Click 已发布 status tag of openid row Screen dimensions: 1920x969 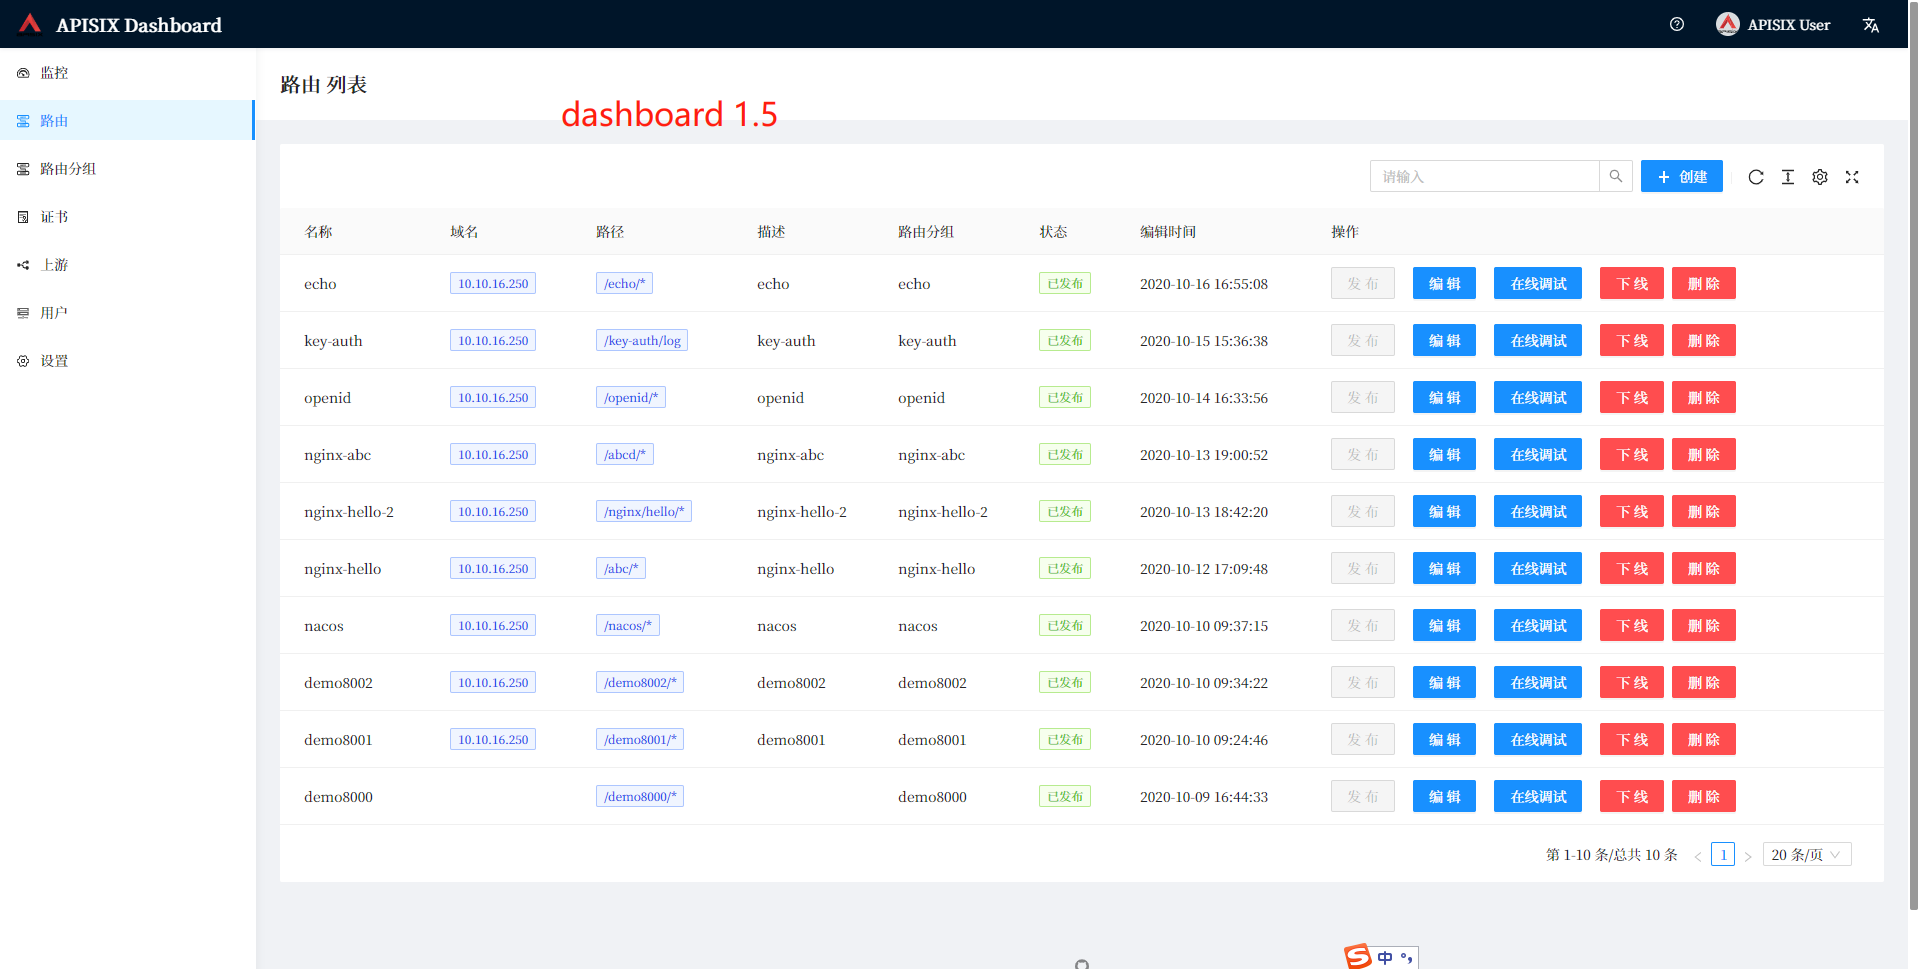tap(1065, 397)
